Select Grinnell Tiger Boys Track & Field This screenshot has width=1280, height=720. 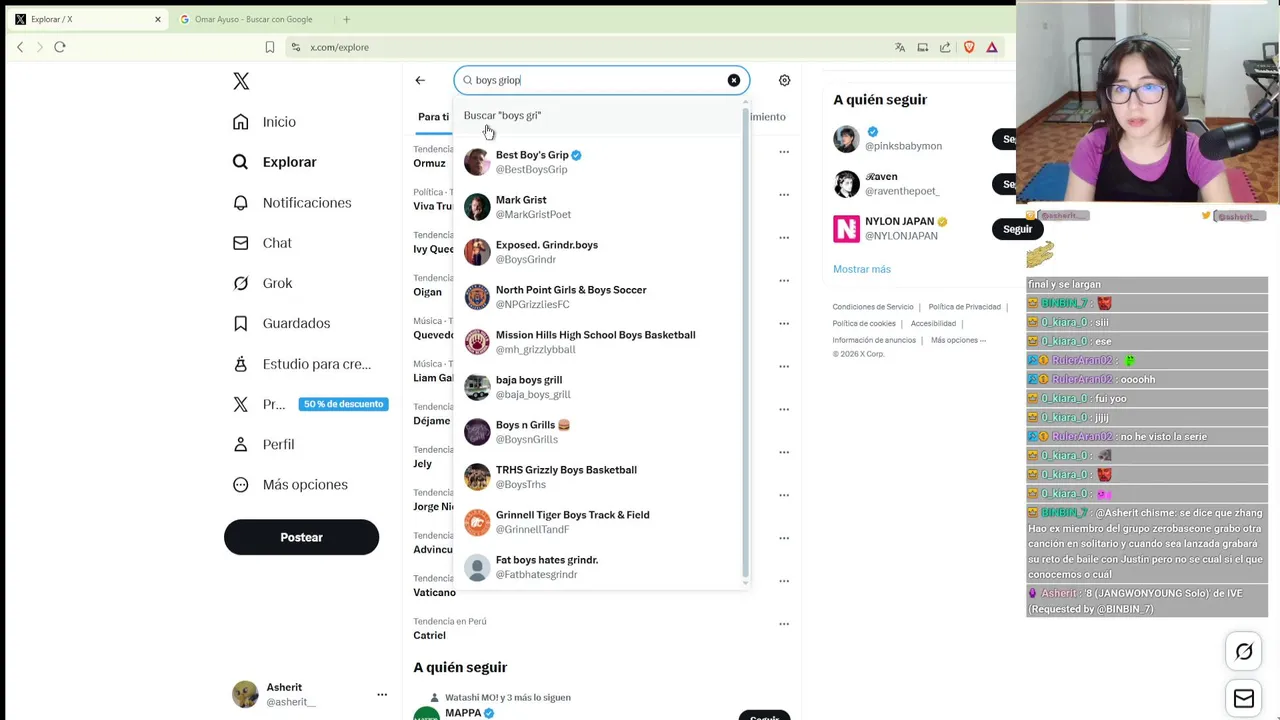point(600,522)
